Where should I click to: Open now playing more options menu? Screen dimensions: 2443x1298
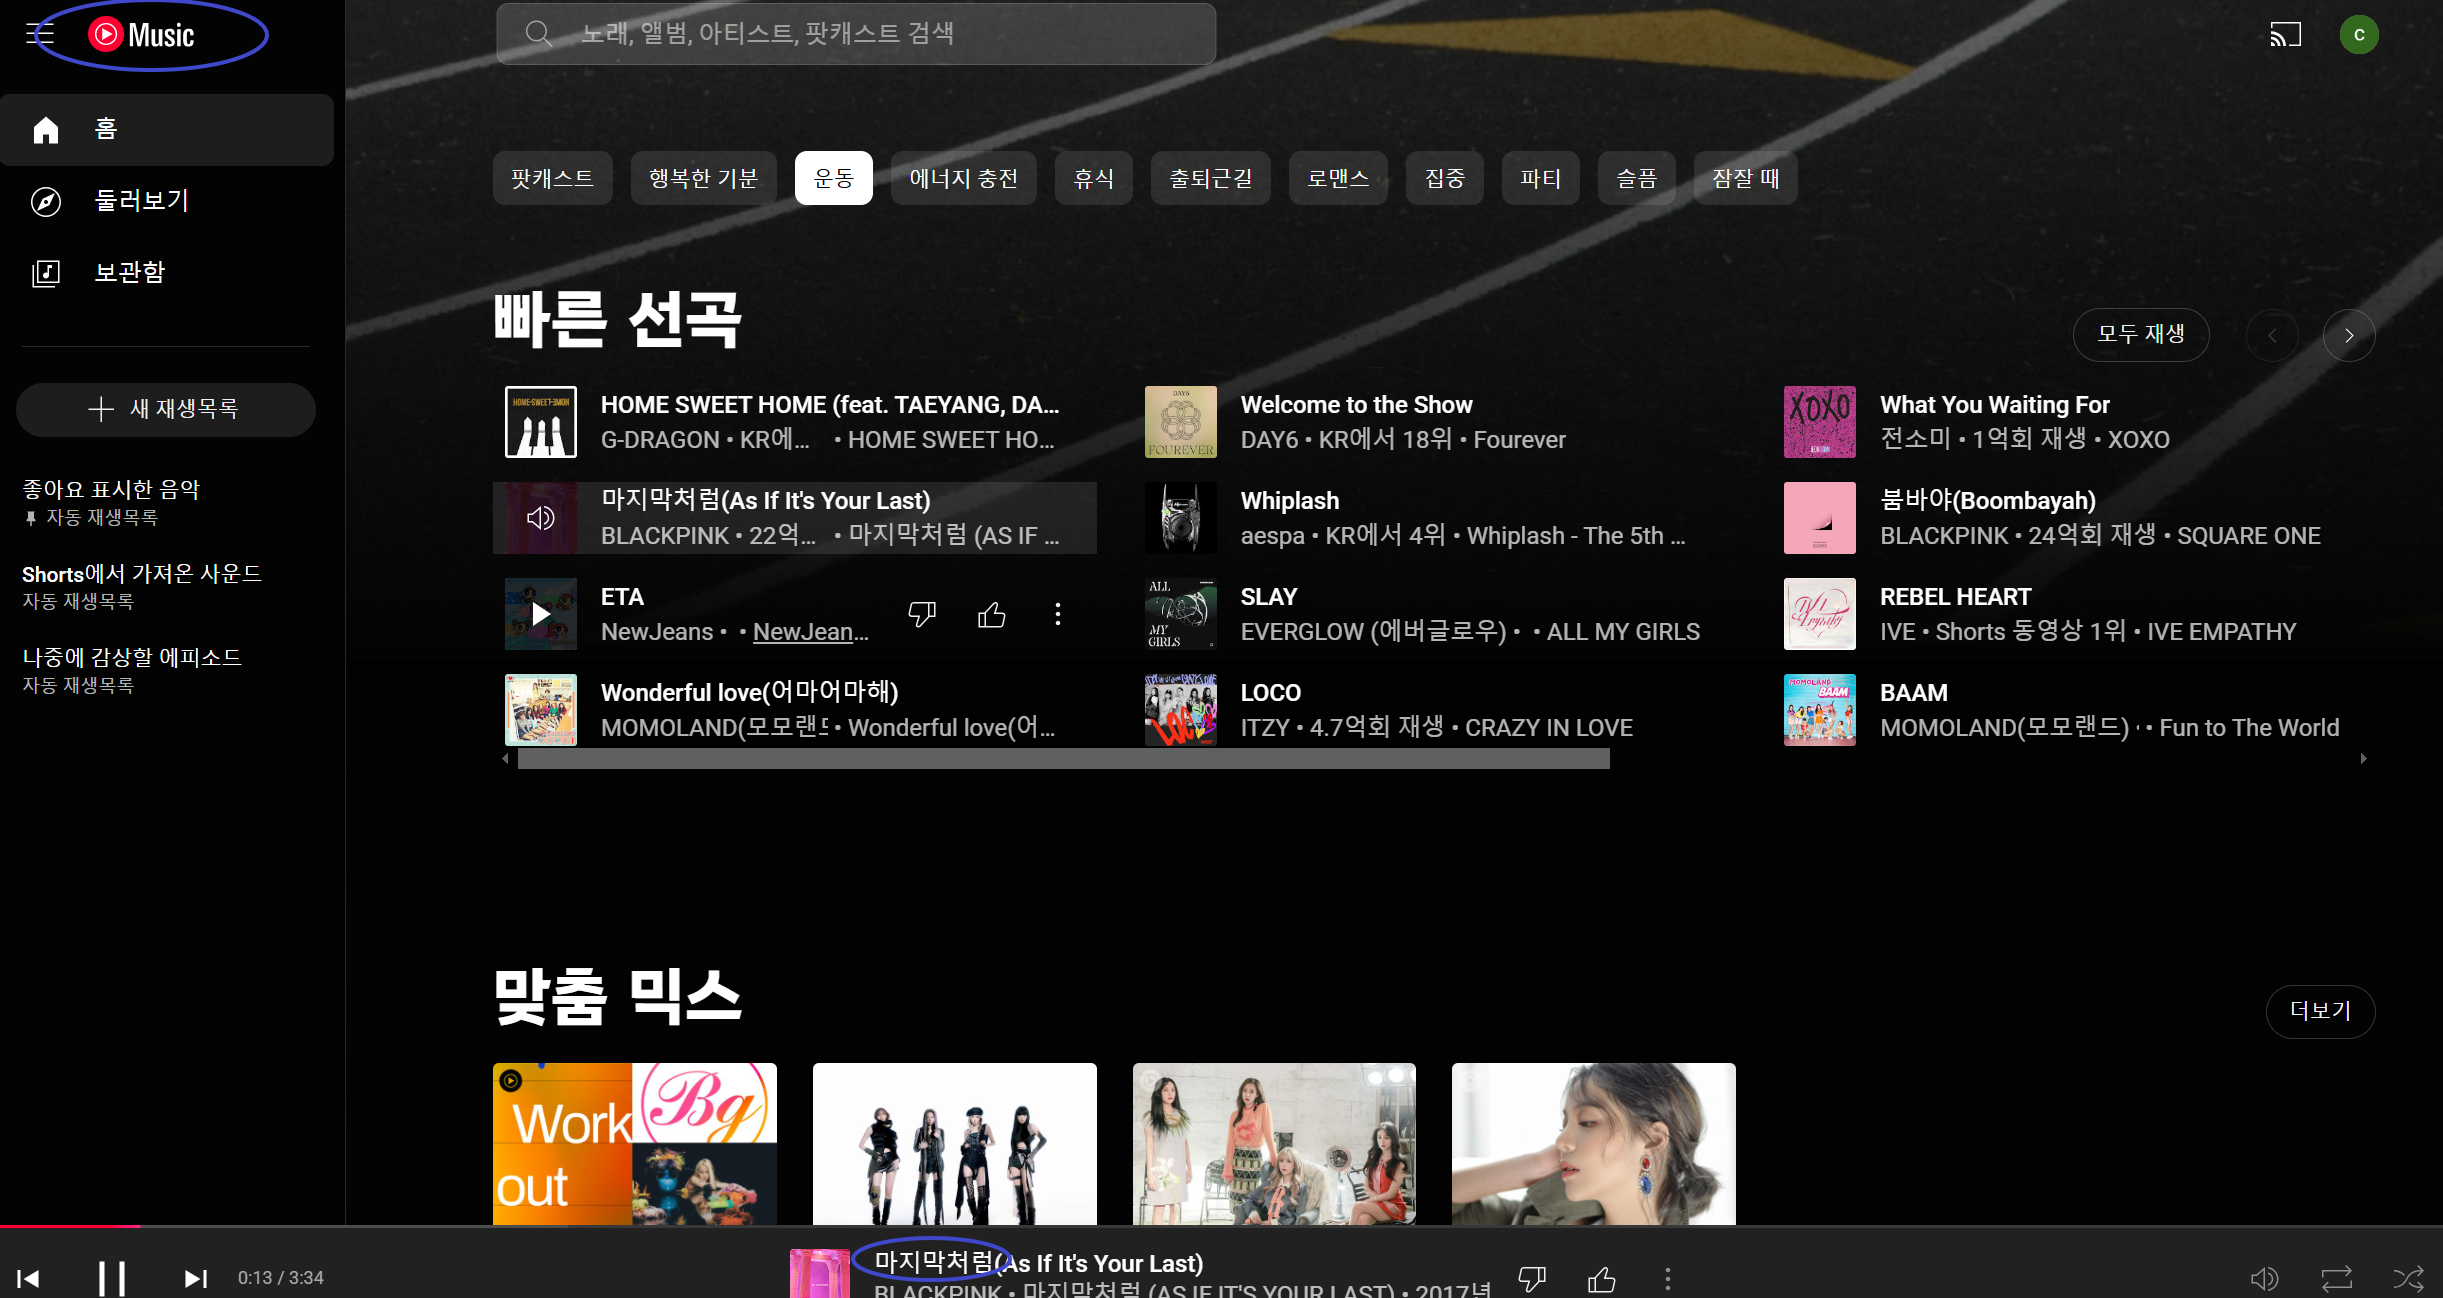coord(1667,1278)
